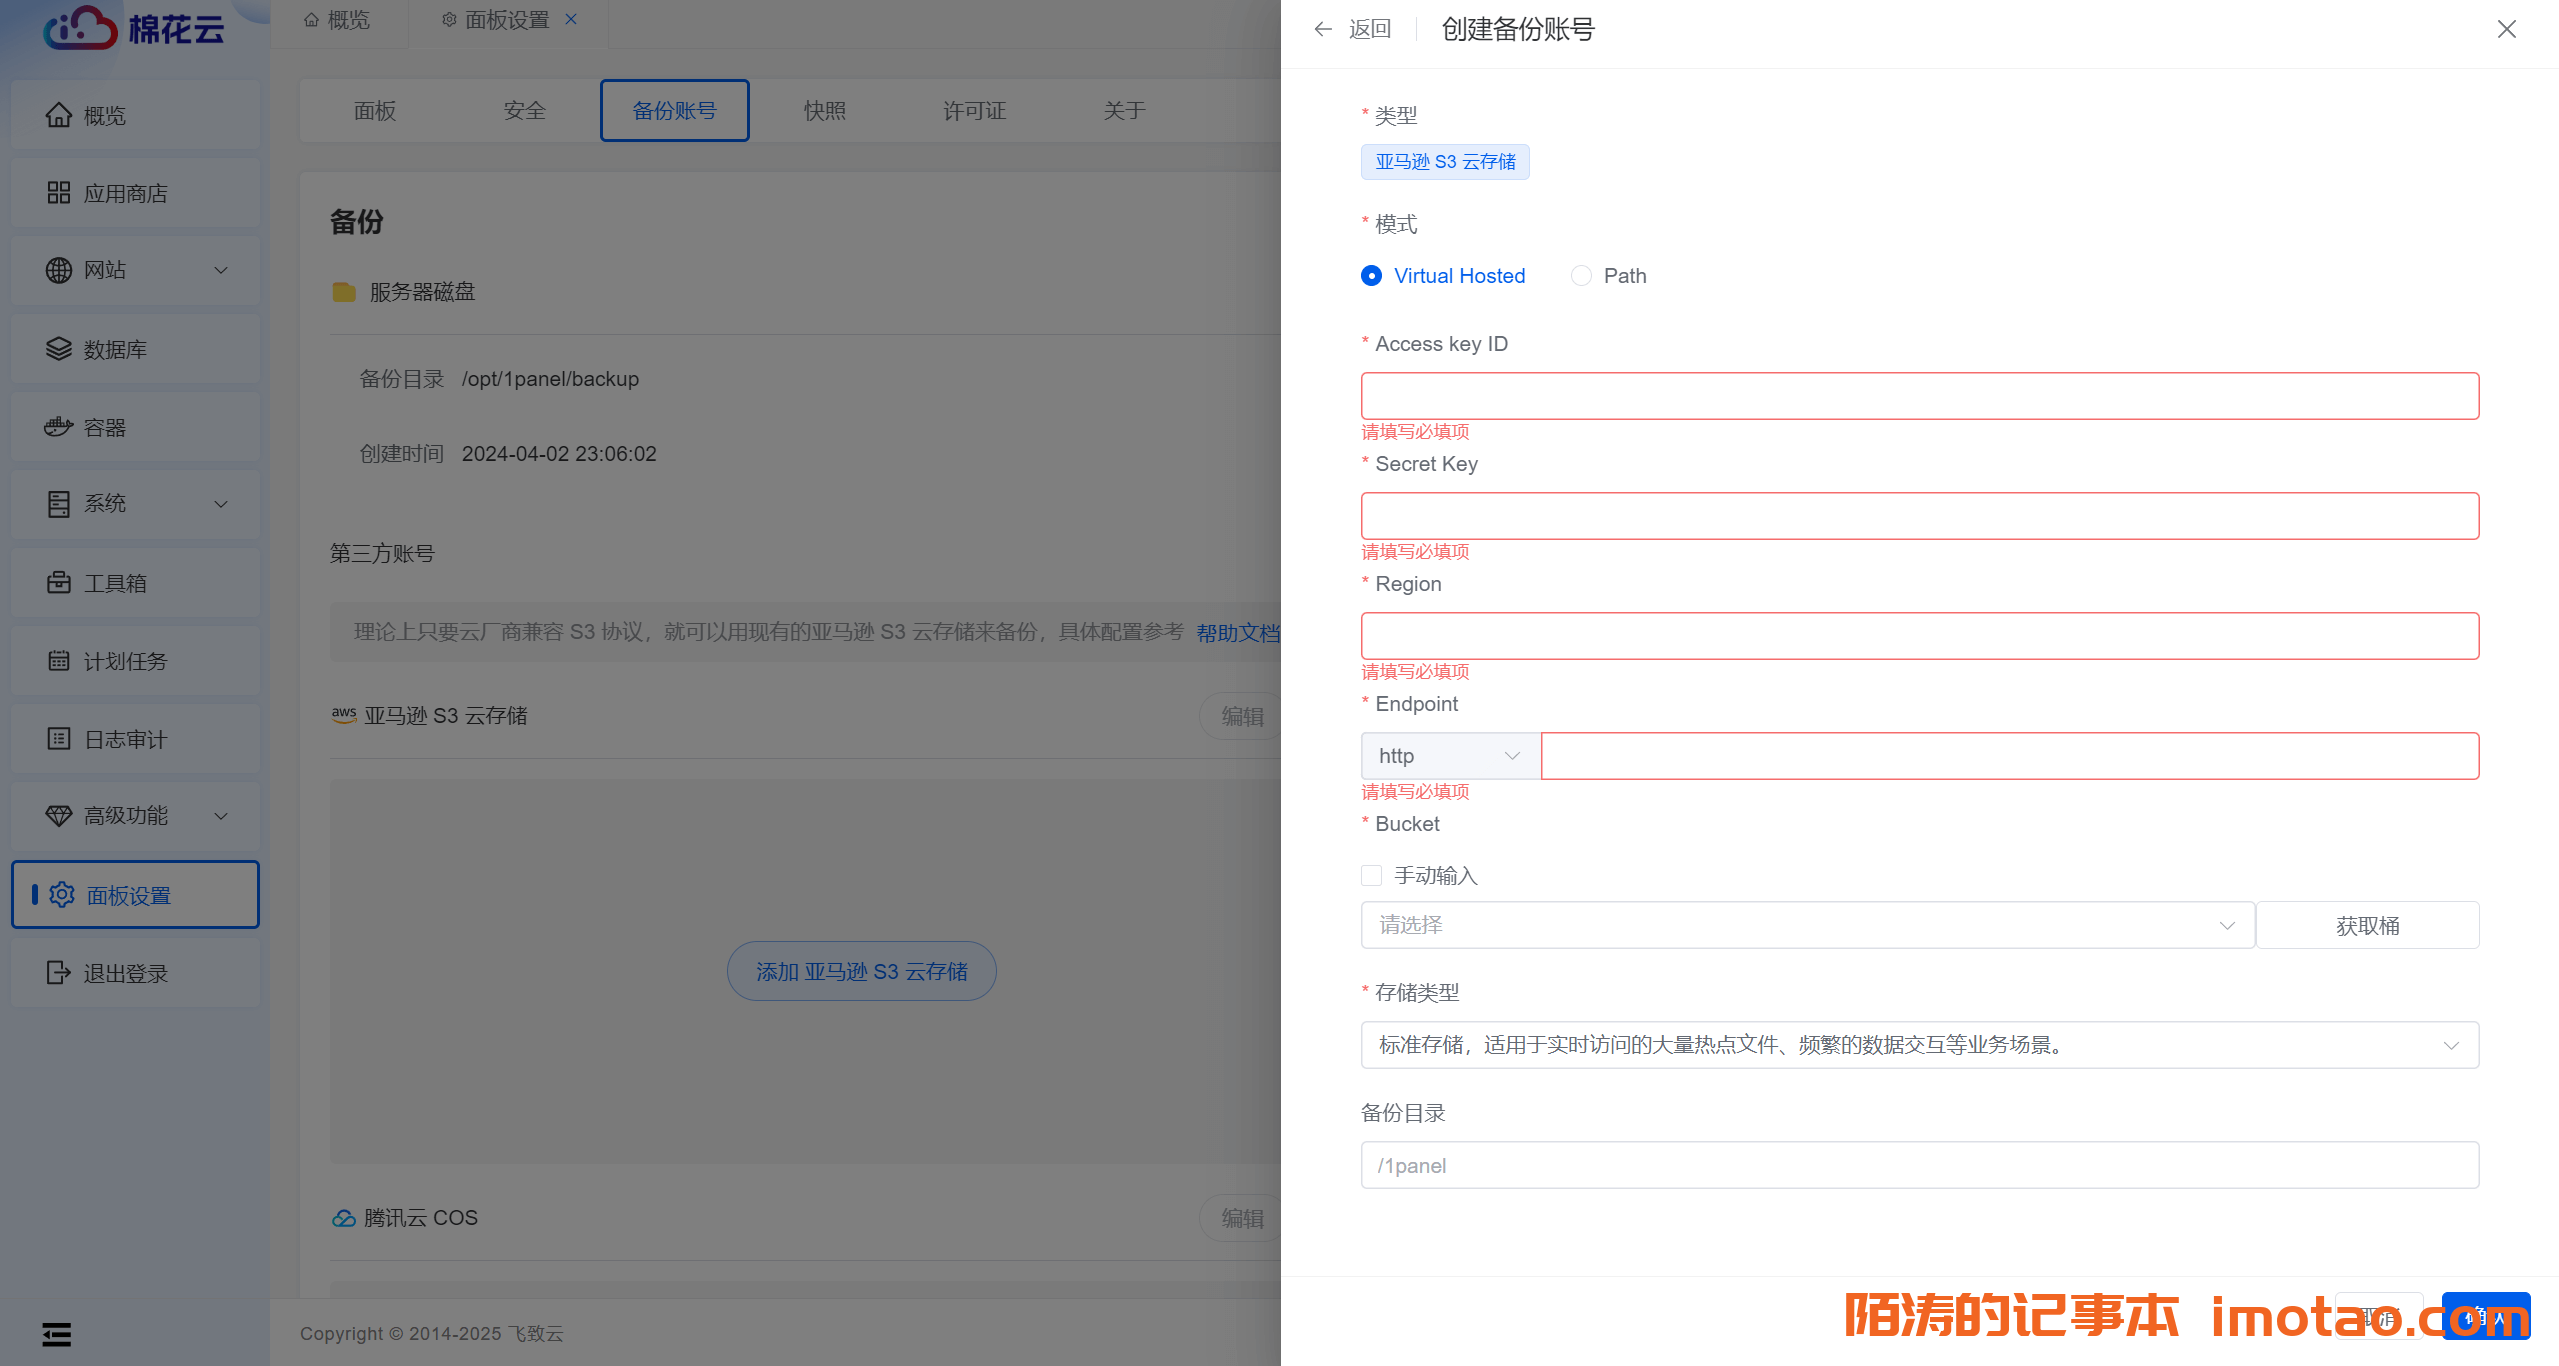The image size is (2559, 1366).
Task: Open the 请选择 bucket dropdown
Action: point(1806,925)
